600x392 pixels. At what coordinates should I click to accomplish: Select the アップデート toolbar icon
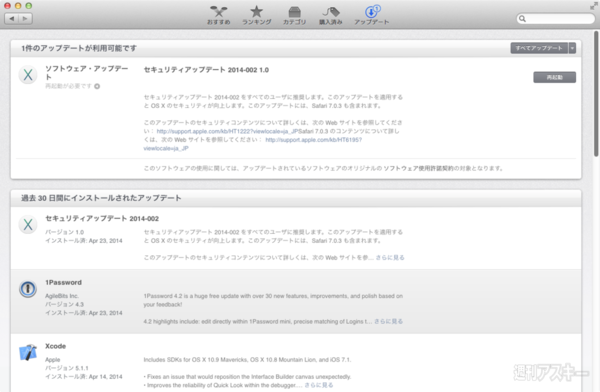click(371, 15)
